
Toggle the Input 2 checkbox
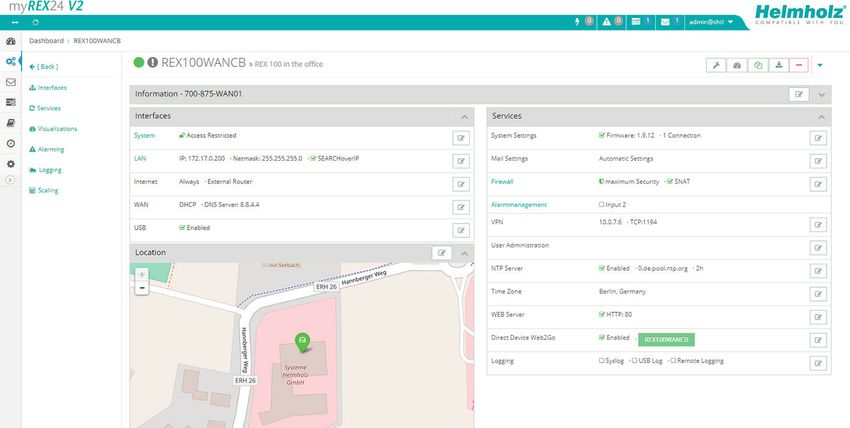point(601,205)
